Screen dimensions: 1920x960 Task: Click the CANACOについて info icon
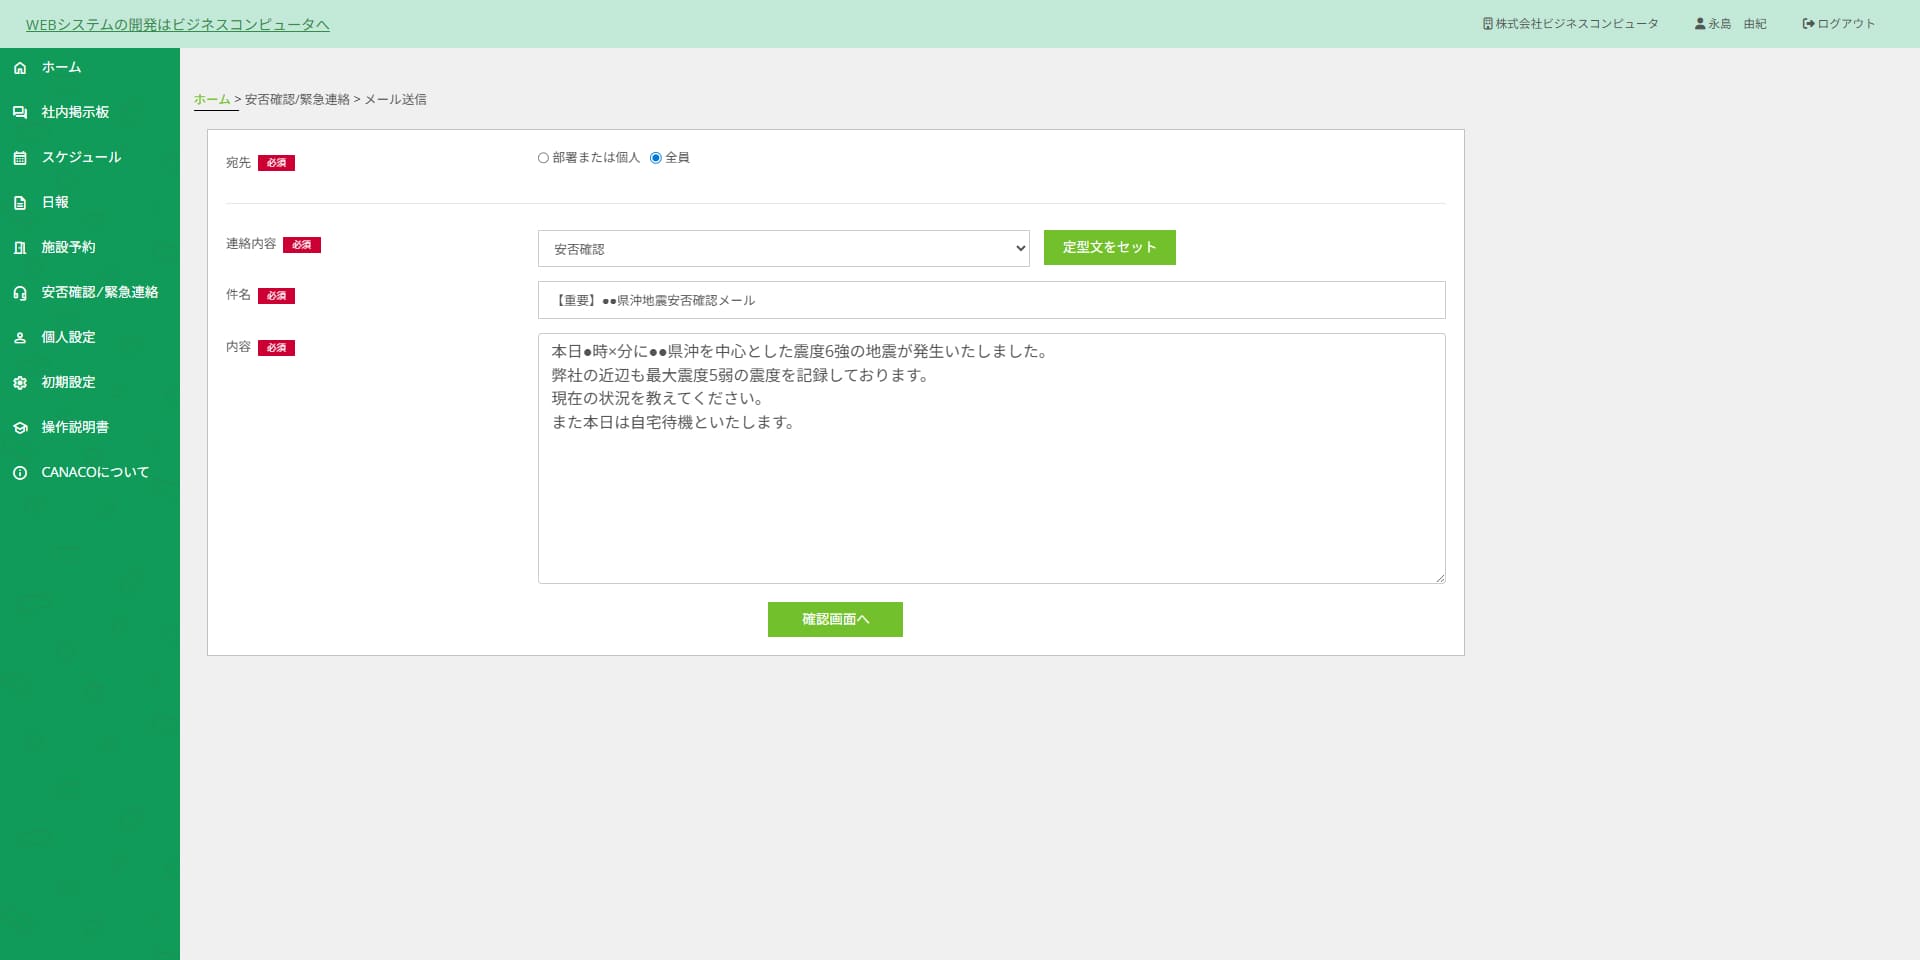point(20,472)
